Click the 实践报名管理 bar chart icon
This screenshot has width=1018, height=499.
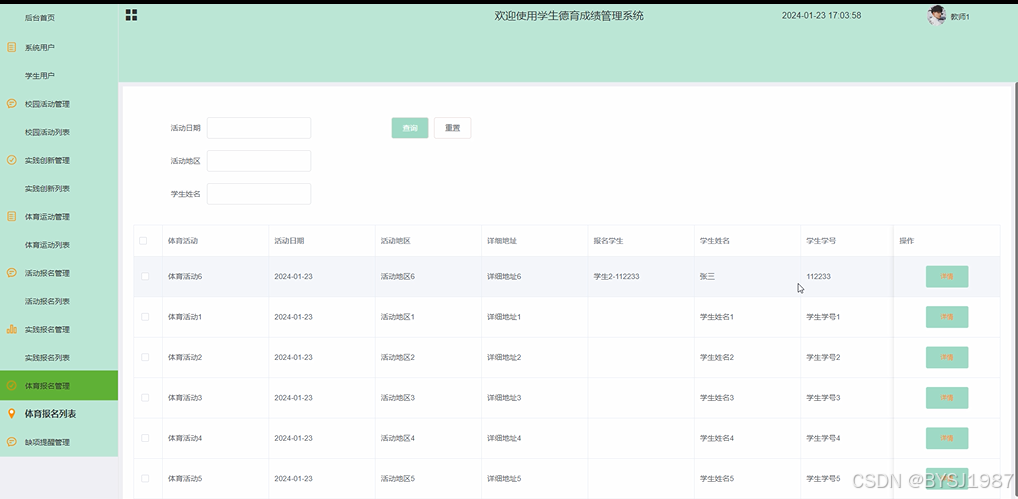tap(11, 329)
